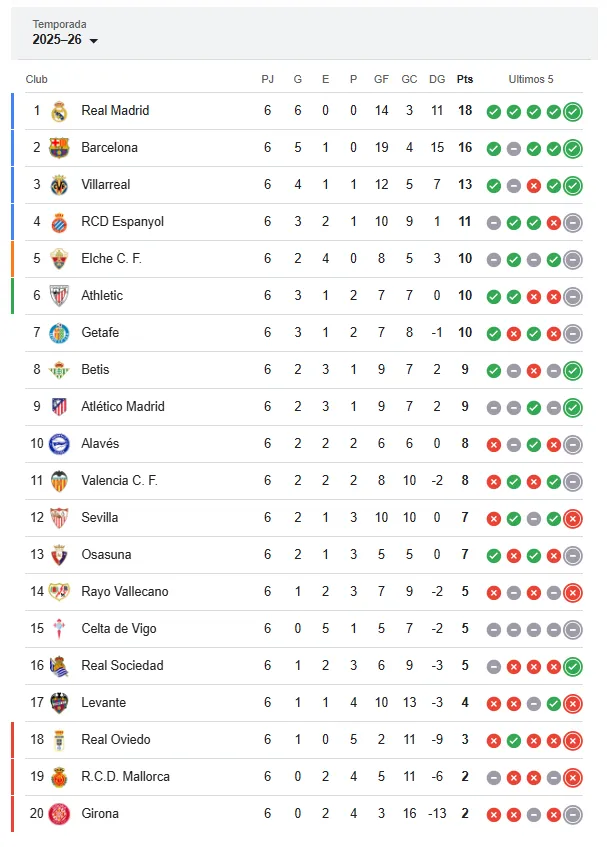The width and height of the screenshot is (607, 847).
Task: Click the Sevilla club crest
Action: pos(59,518)
